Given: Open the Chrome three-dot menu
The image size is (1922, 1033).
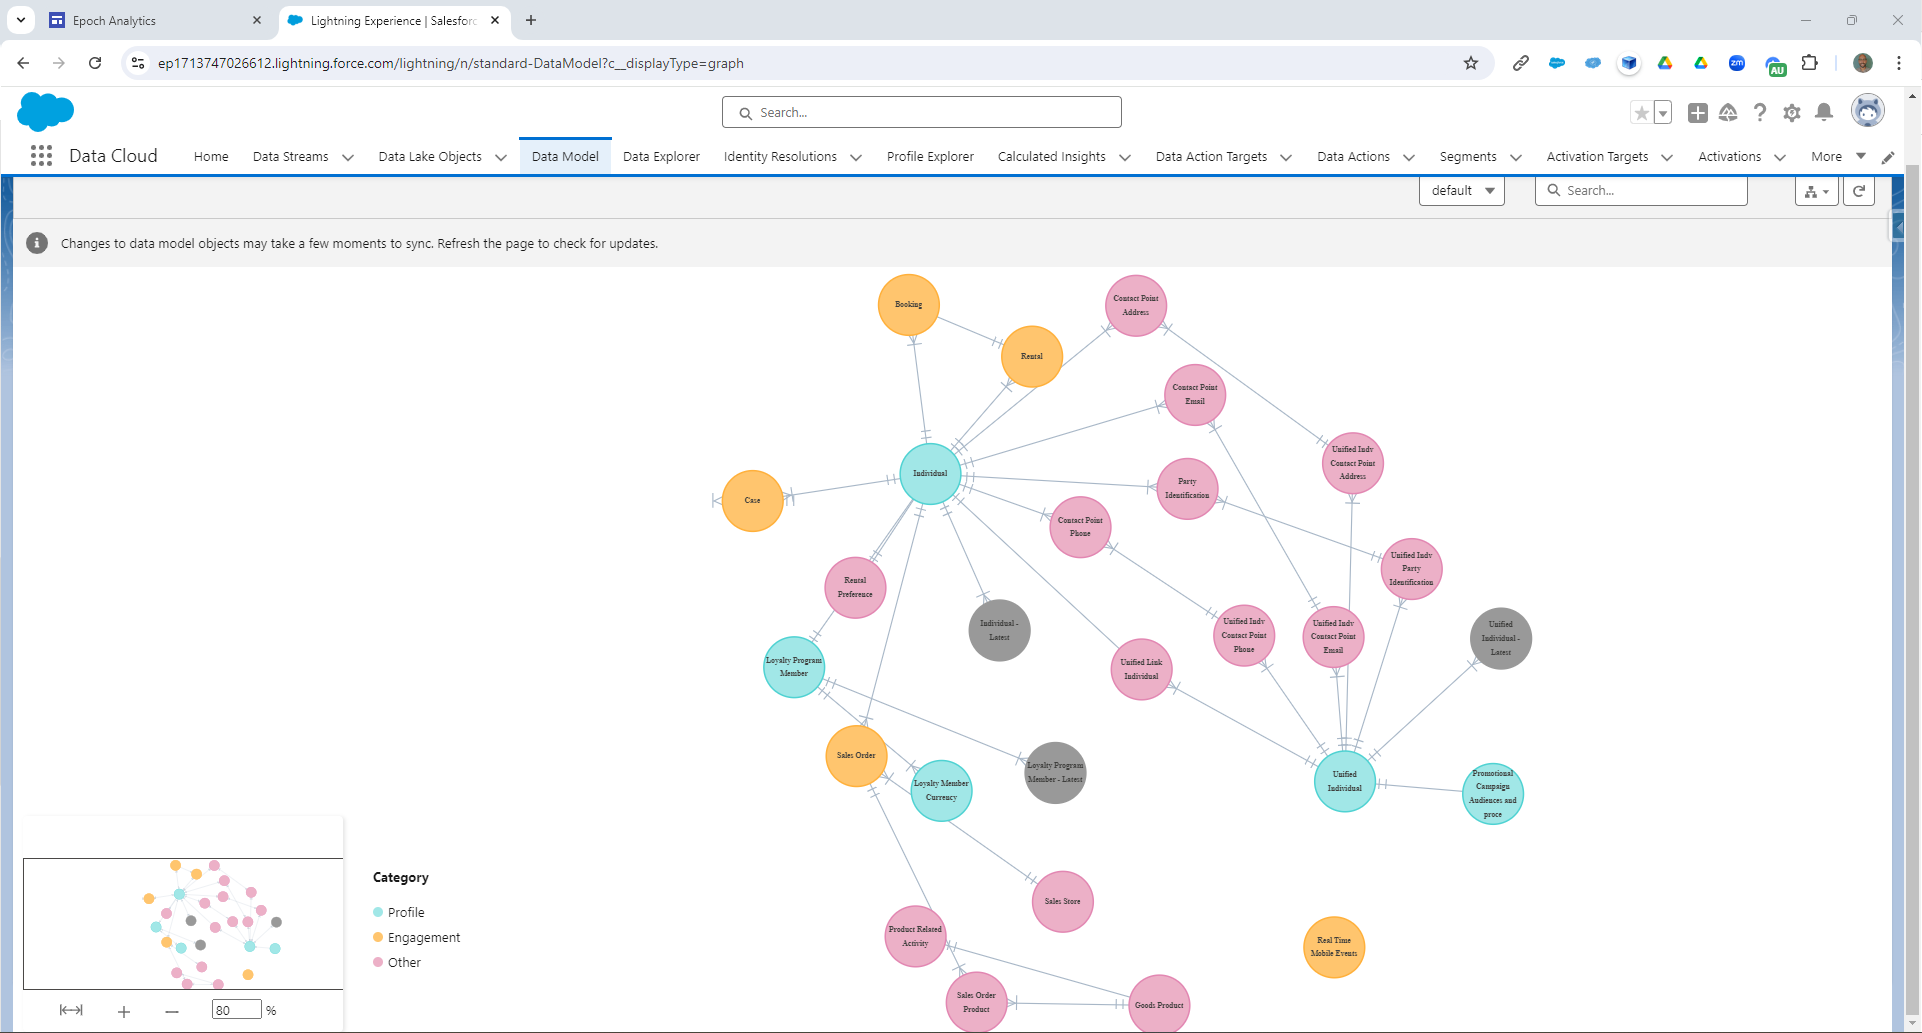Looking at the screenshot, I should (x=1899, y=63).
